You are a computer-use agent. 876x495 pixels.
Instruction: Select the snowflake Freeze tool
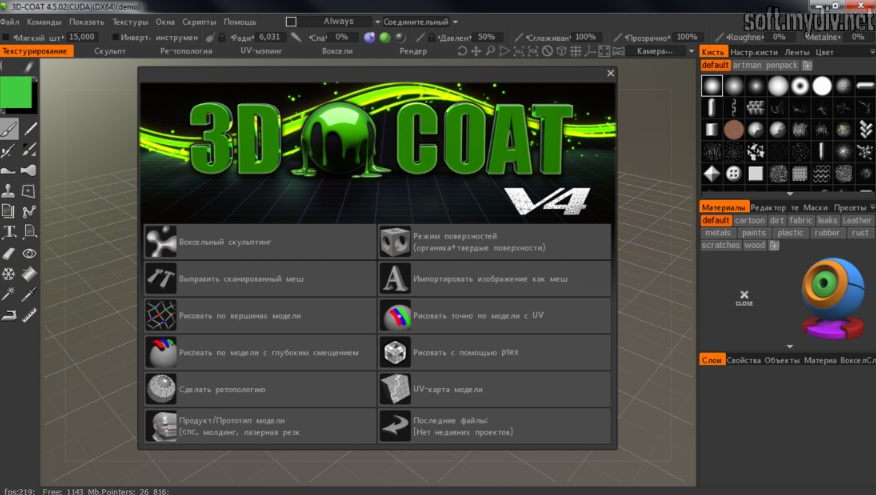8,273
